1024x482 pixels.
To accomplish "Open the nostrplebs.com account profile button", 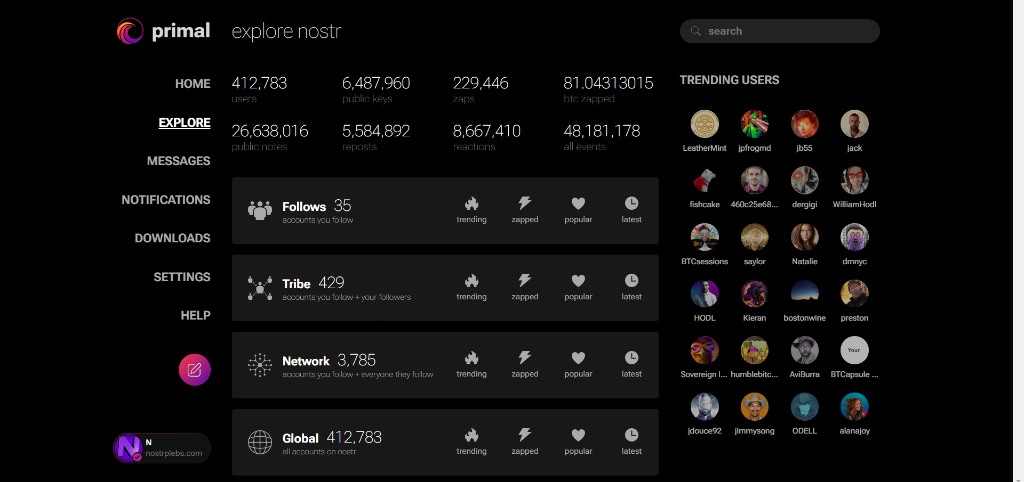I will coord(162,448).
